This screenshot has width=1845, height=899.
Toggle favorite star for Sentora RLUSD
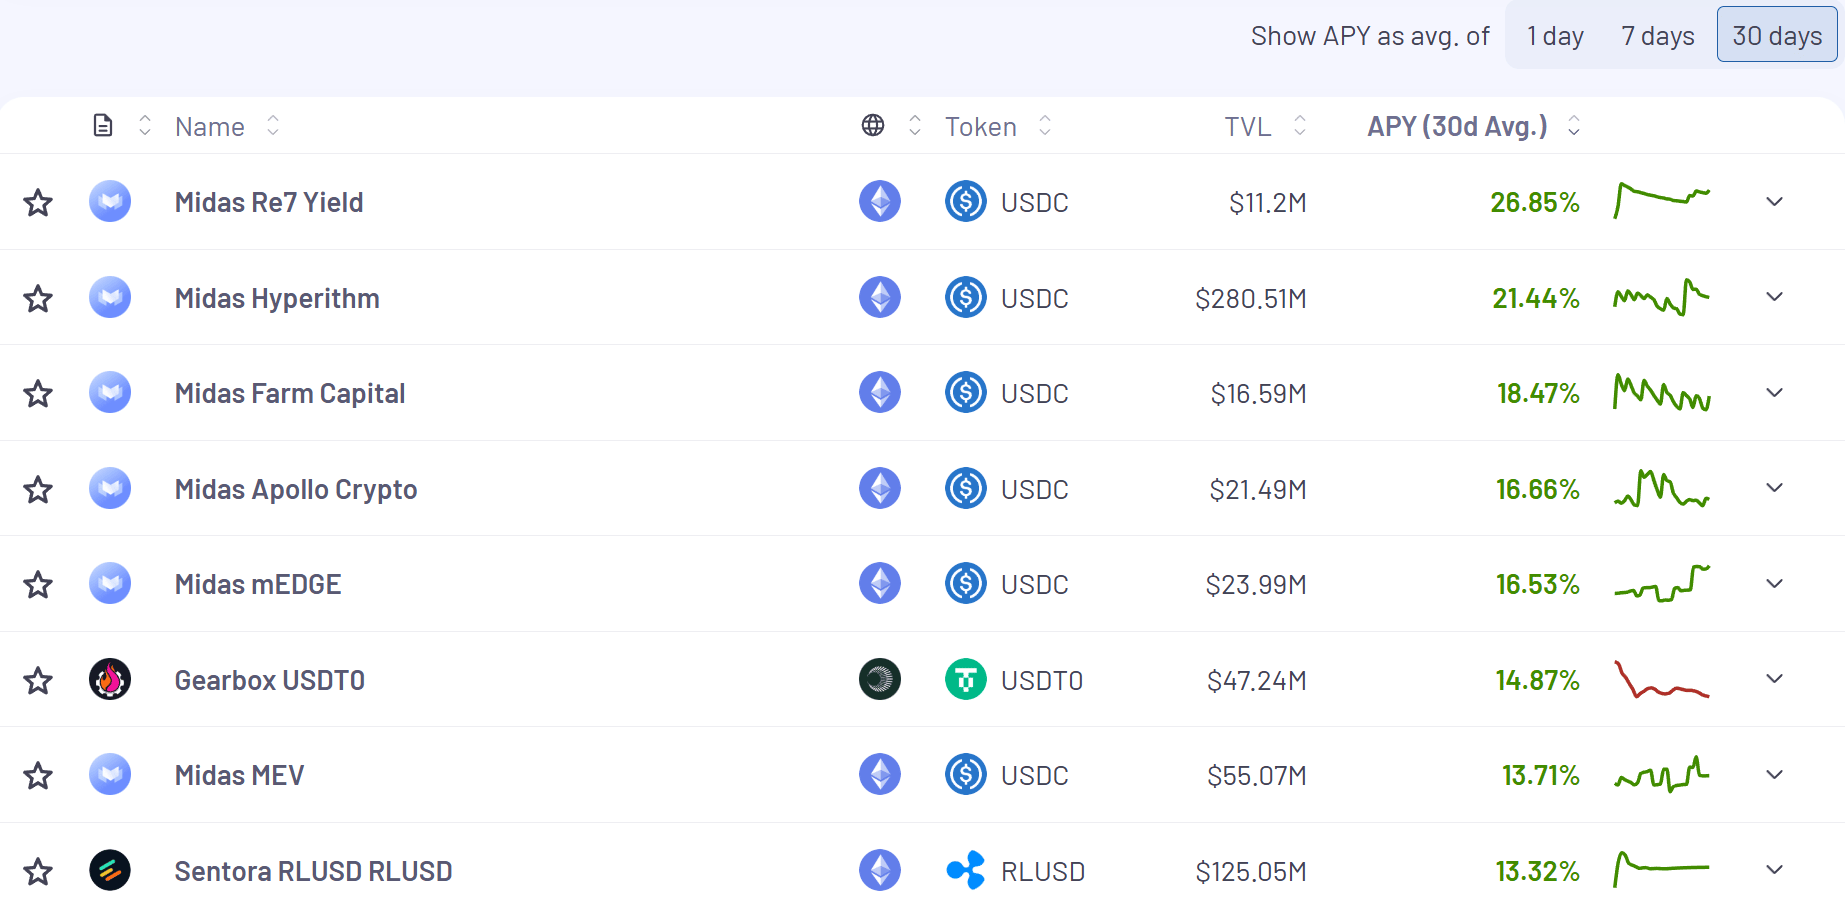tap(38, 872)
